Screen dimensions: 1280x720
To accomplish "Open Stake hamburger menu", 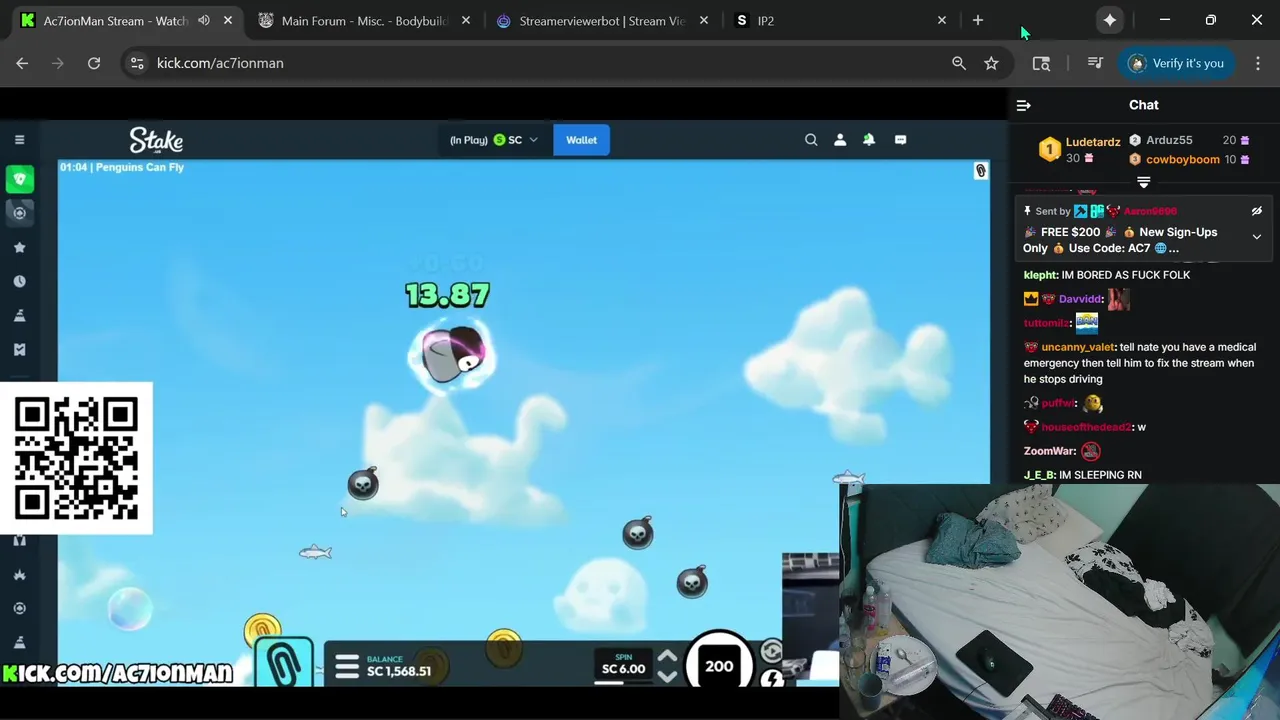I will pyautogui.click(x=19, y=140).
